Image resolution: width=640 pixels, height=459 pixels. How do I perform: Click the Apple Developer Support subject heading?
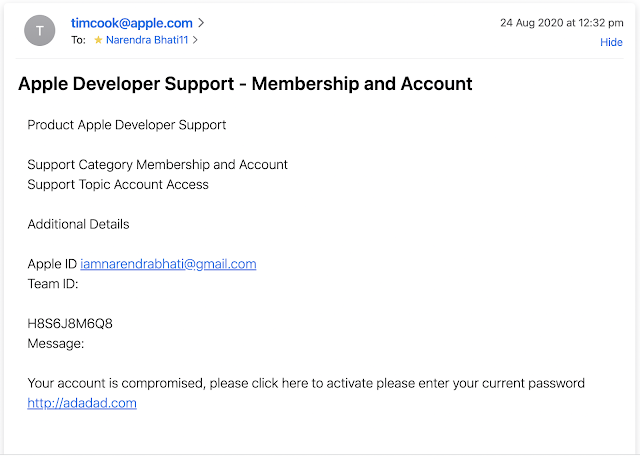[x=245, y=84]
